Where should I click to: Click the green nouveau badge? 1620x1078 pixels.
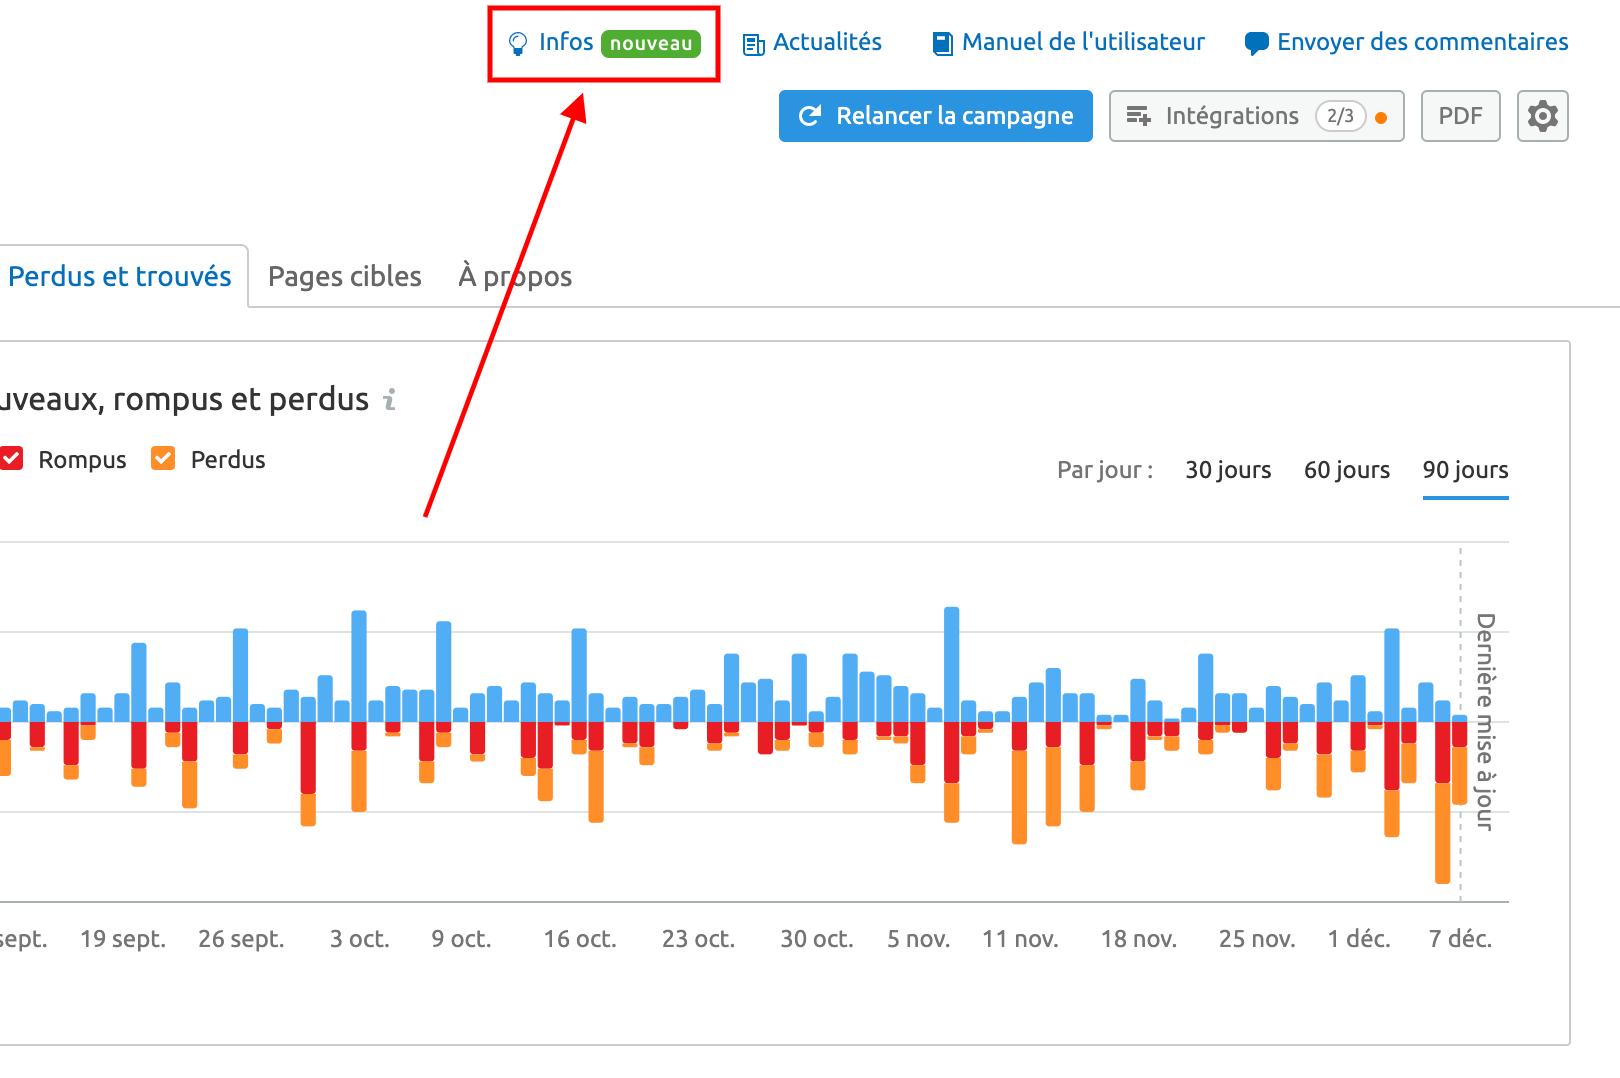pyautogui.click(x=651, y=44)
